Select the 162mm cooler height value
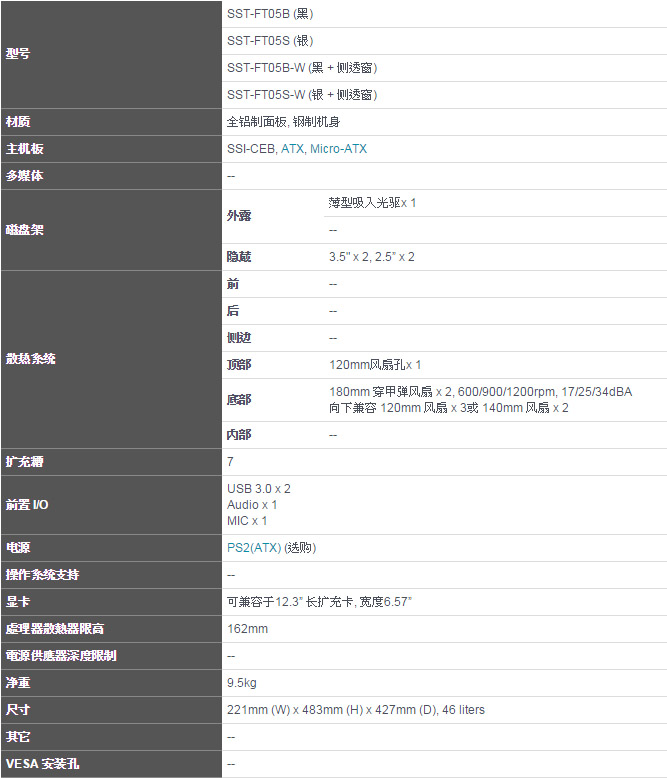This screenshot has height=778, width=667. click(247, 629)
